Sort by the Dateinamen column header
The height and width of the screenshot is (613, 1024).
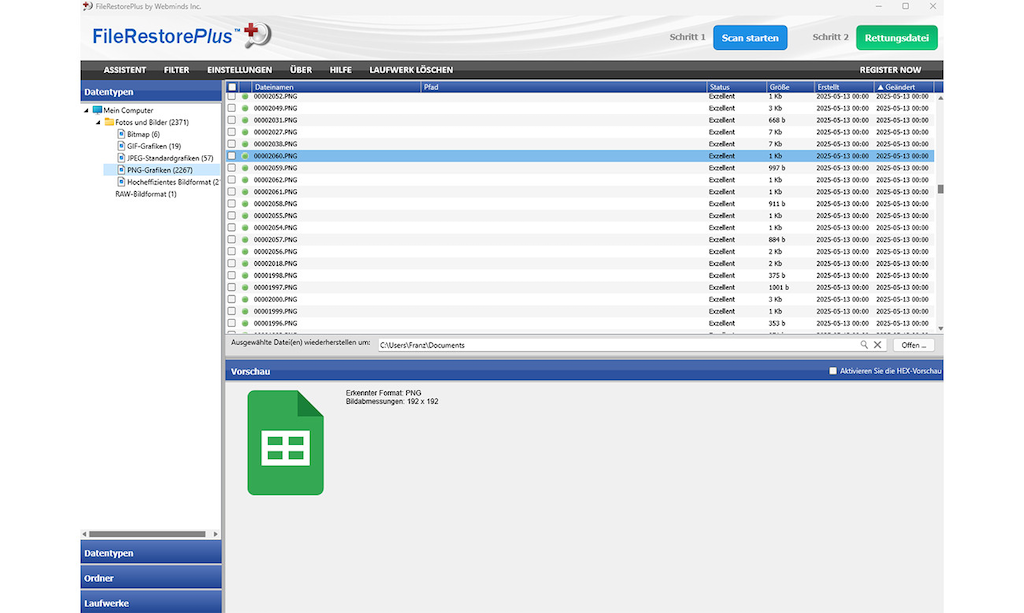[336, 87]
